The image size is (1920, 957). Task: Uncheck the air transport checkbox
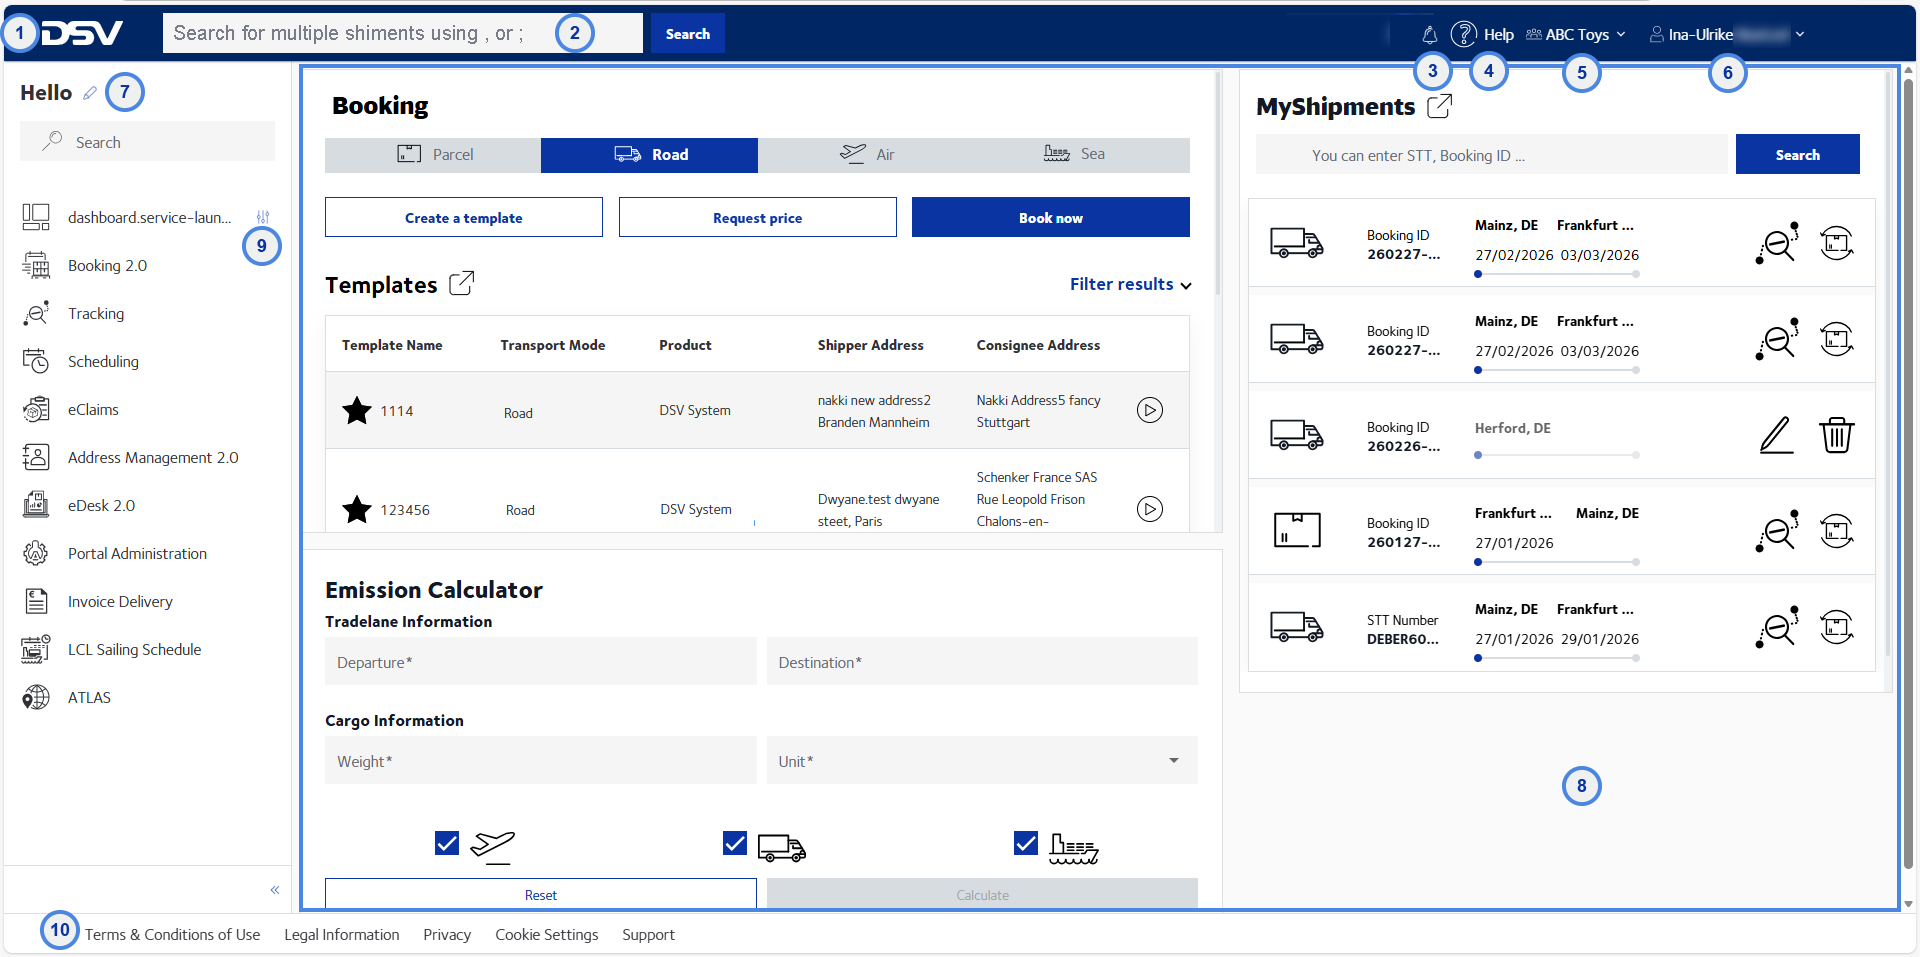447,843
